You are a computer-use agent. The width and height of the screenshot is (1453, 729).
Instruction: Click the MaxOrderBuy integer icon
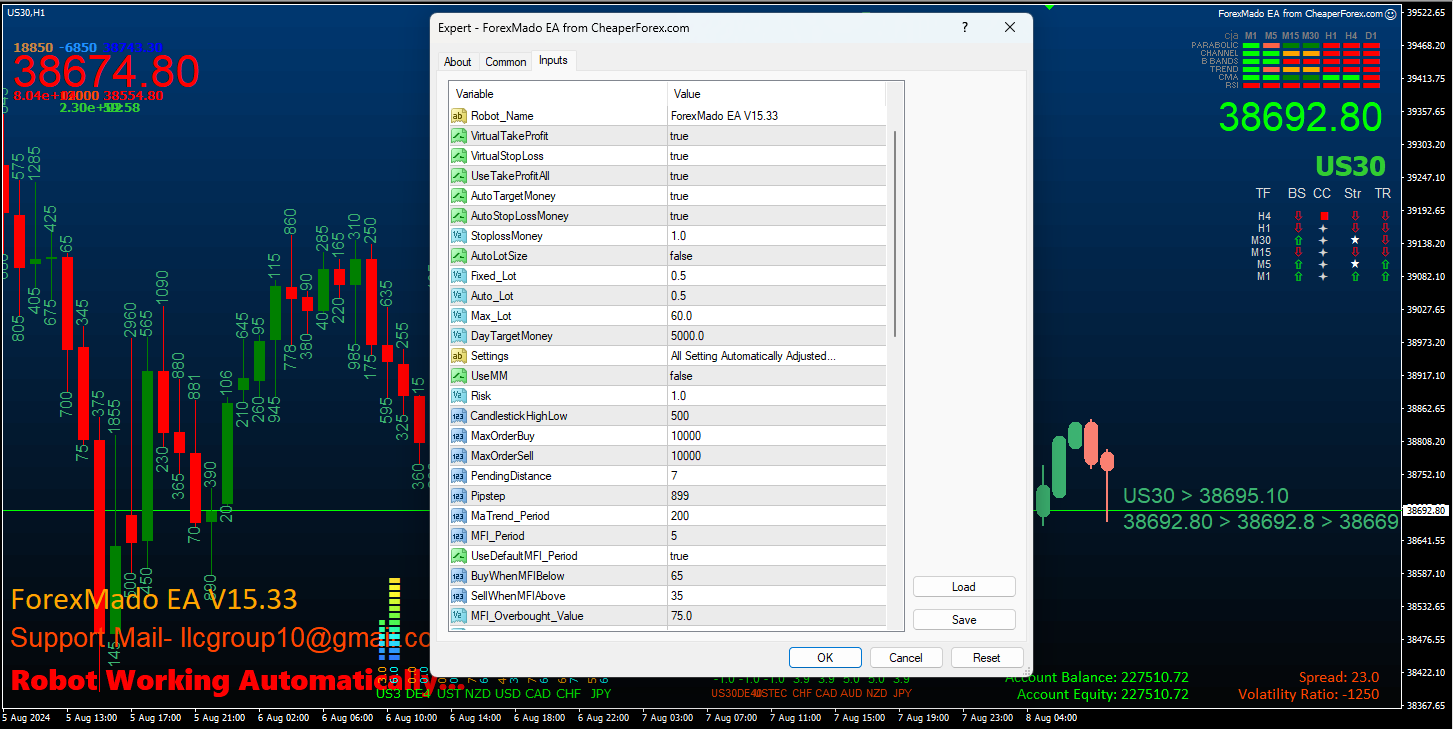click(459, 436)
